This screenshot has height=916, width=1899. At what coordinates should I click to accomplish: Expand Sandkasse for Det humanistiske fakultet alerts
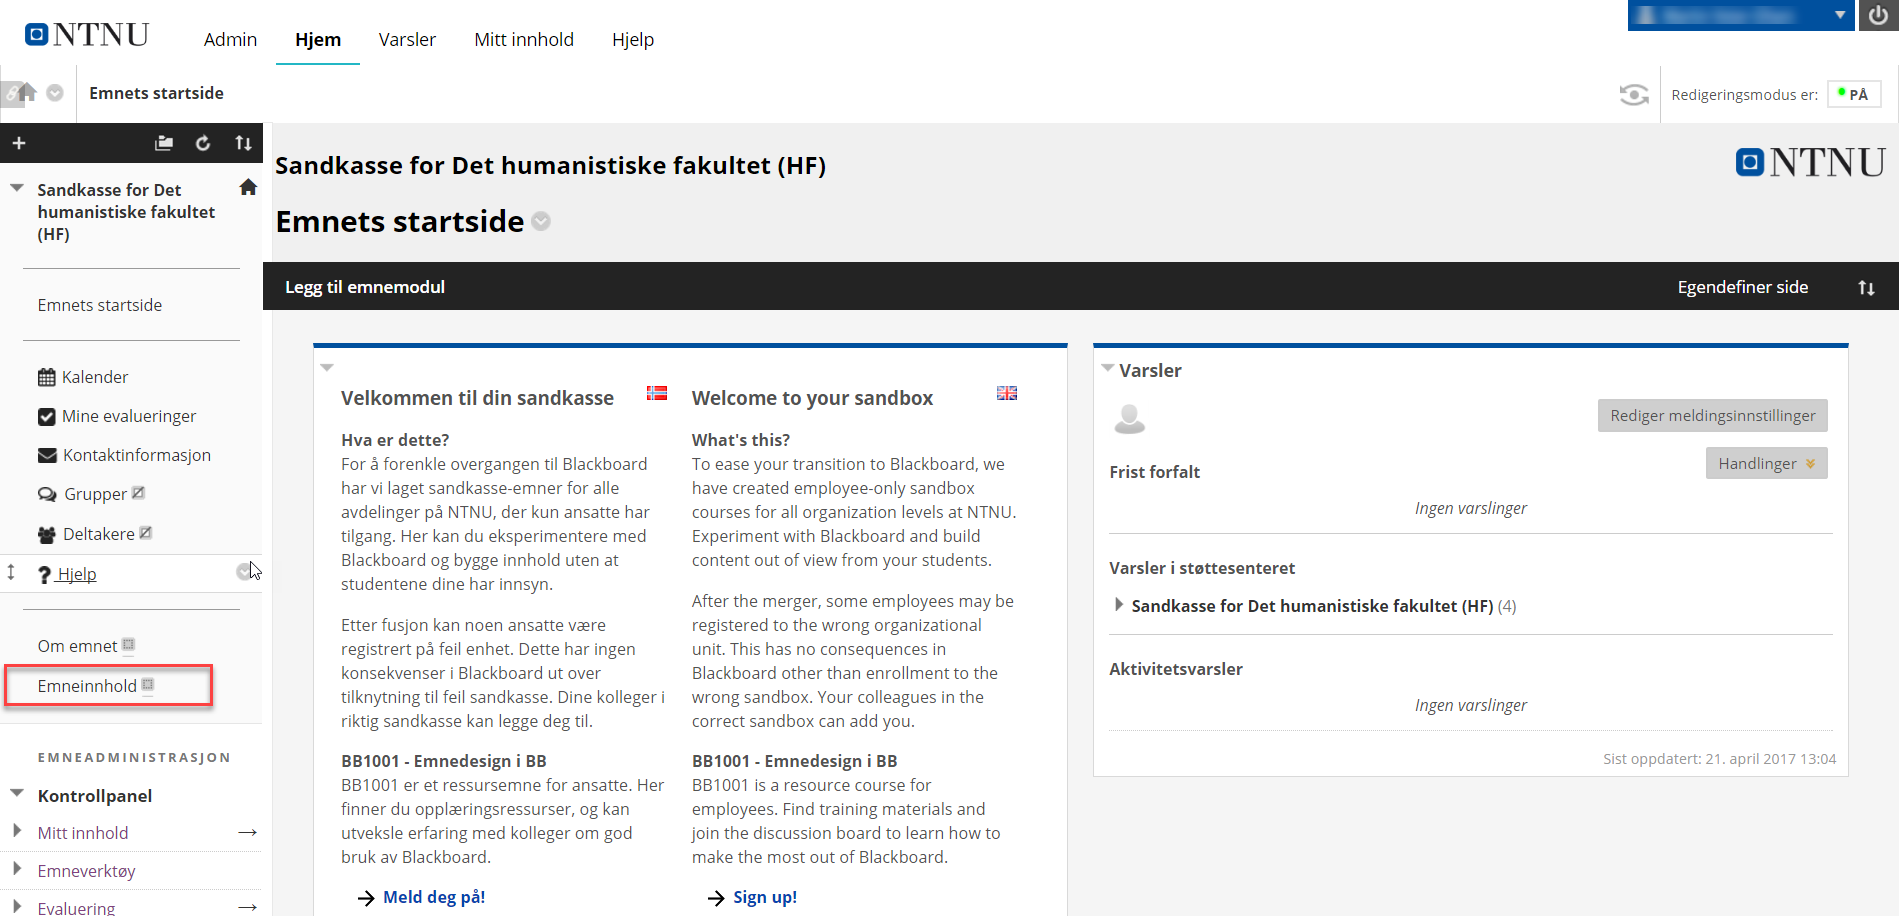tap(1118, 605)
